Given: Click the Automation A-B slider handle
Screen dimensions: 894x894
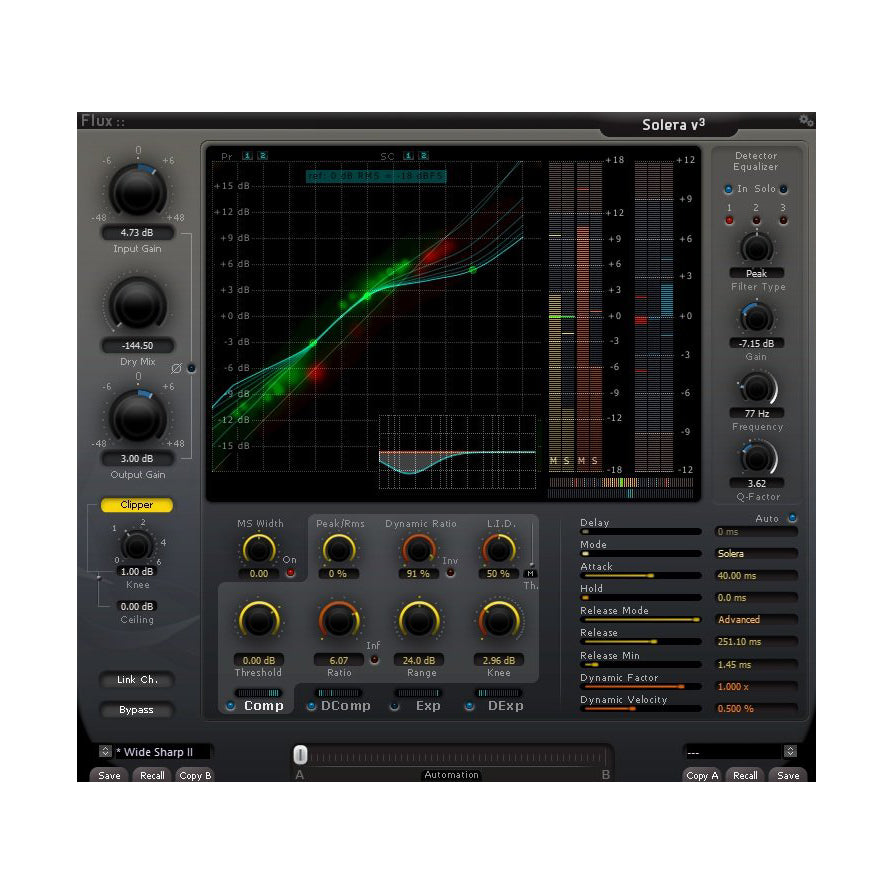Looking at the screenshot, I should (x=300, y=756).
